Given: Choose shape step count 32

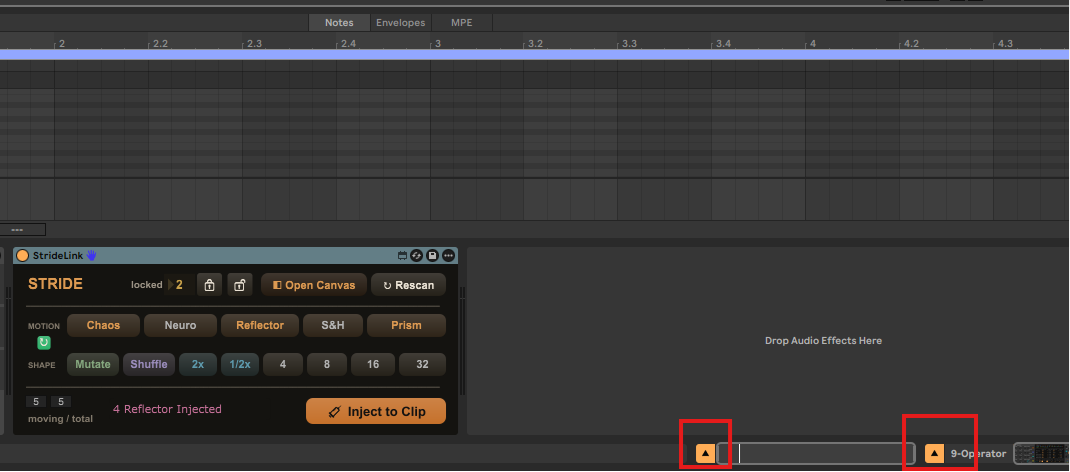Looking at the screenshot, I should (x=422, y=364).
